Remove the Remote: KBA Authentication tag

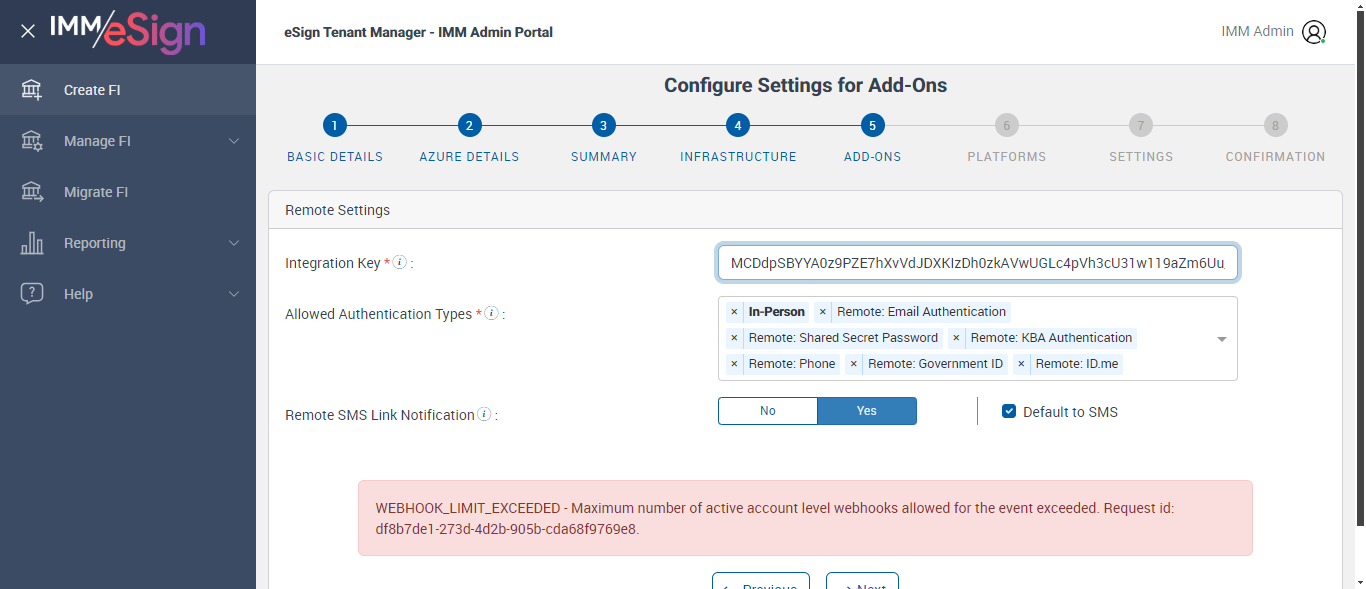point(956,338)
